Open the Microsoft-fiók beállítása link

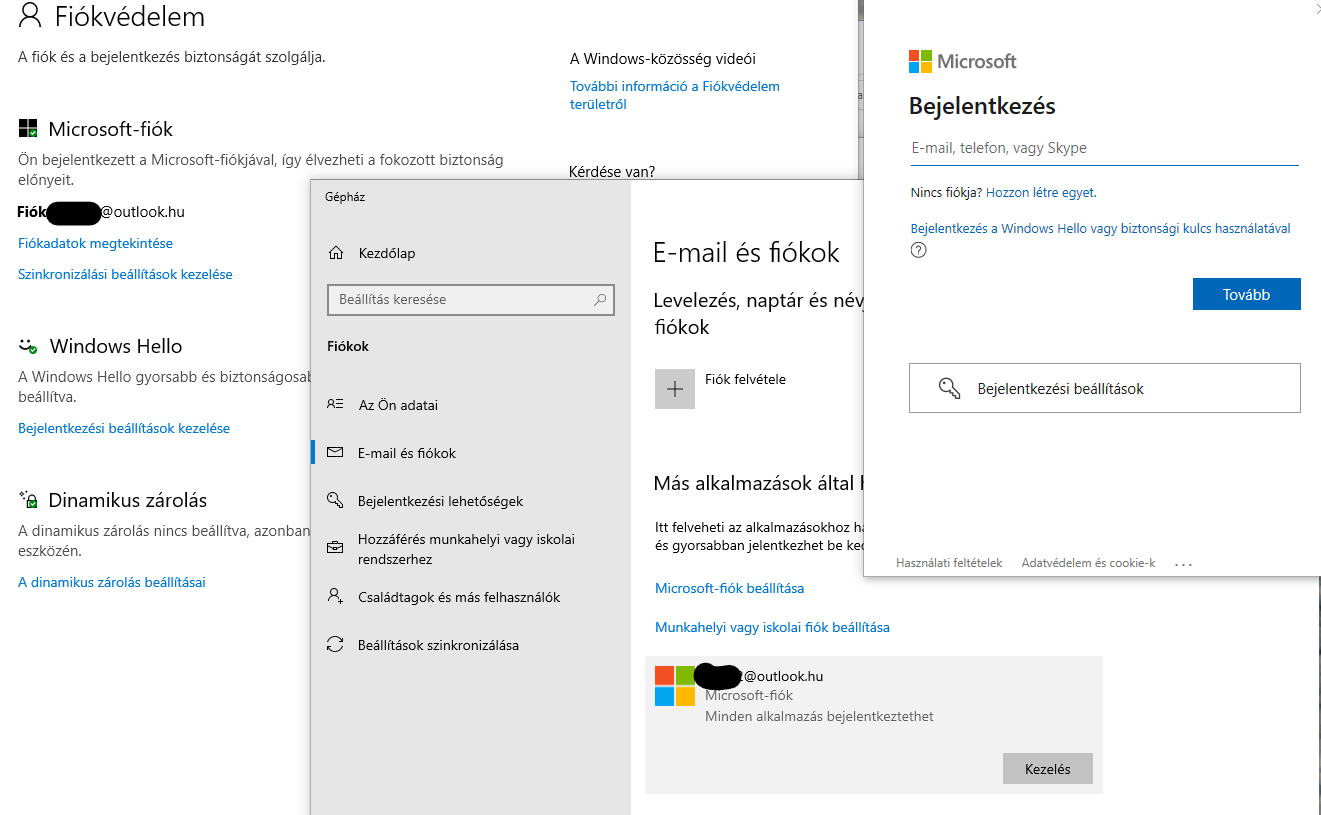click(729, 588)
